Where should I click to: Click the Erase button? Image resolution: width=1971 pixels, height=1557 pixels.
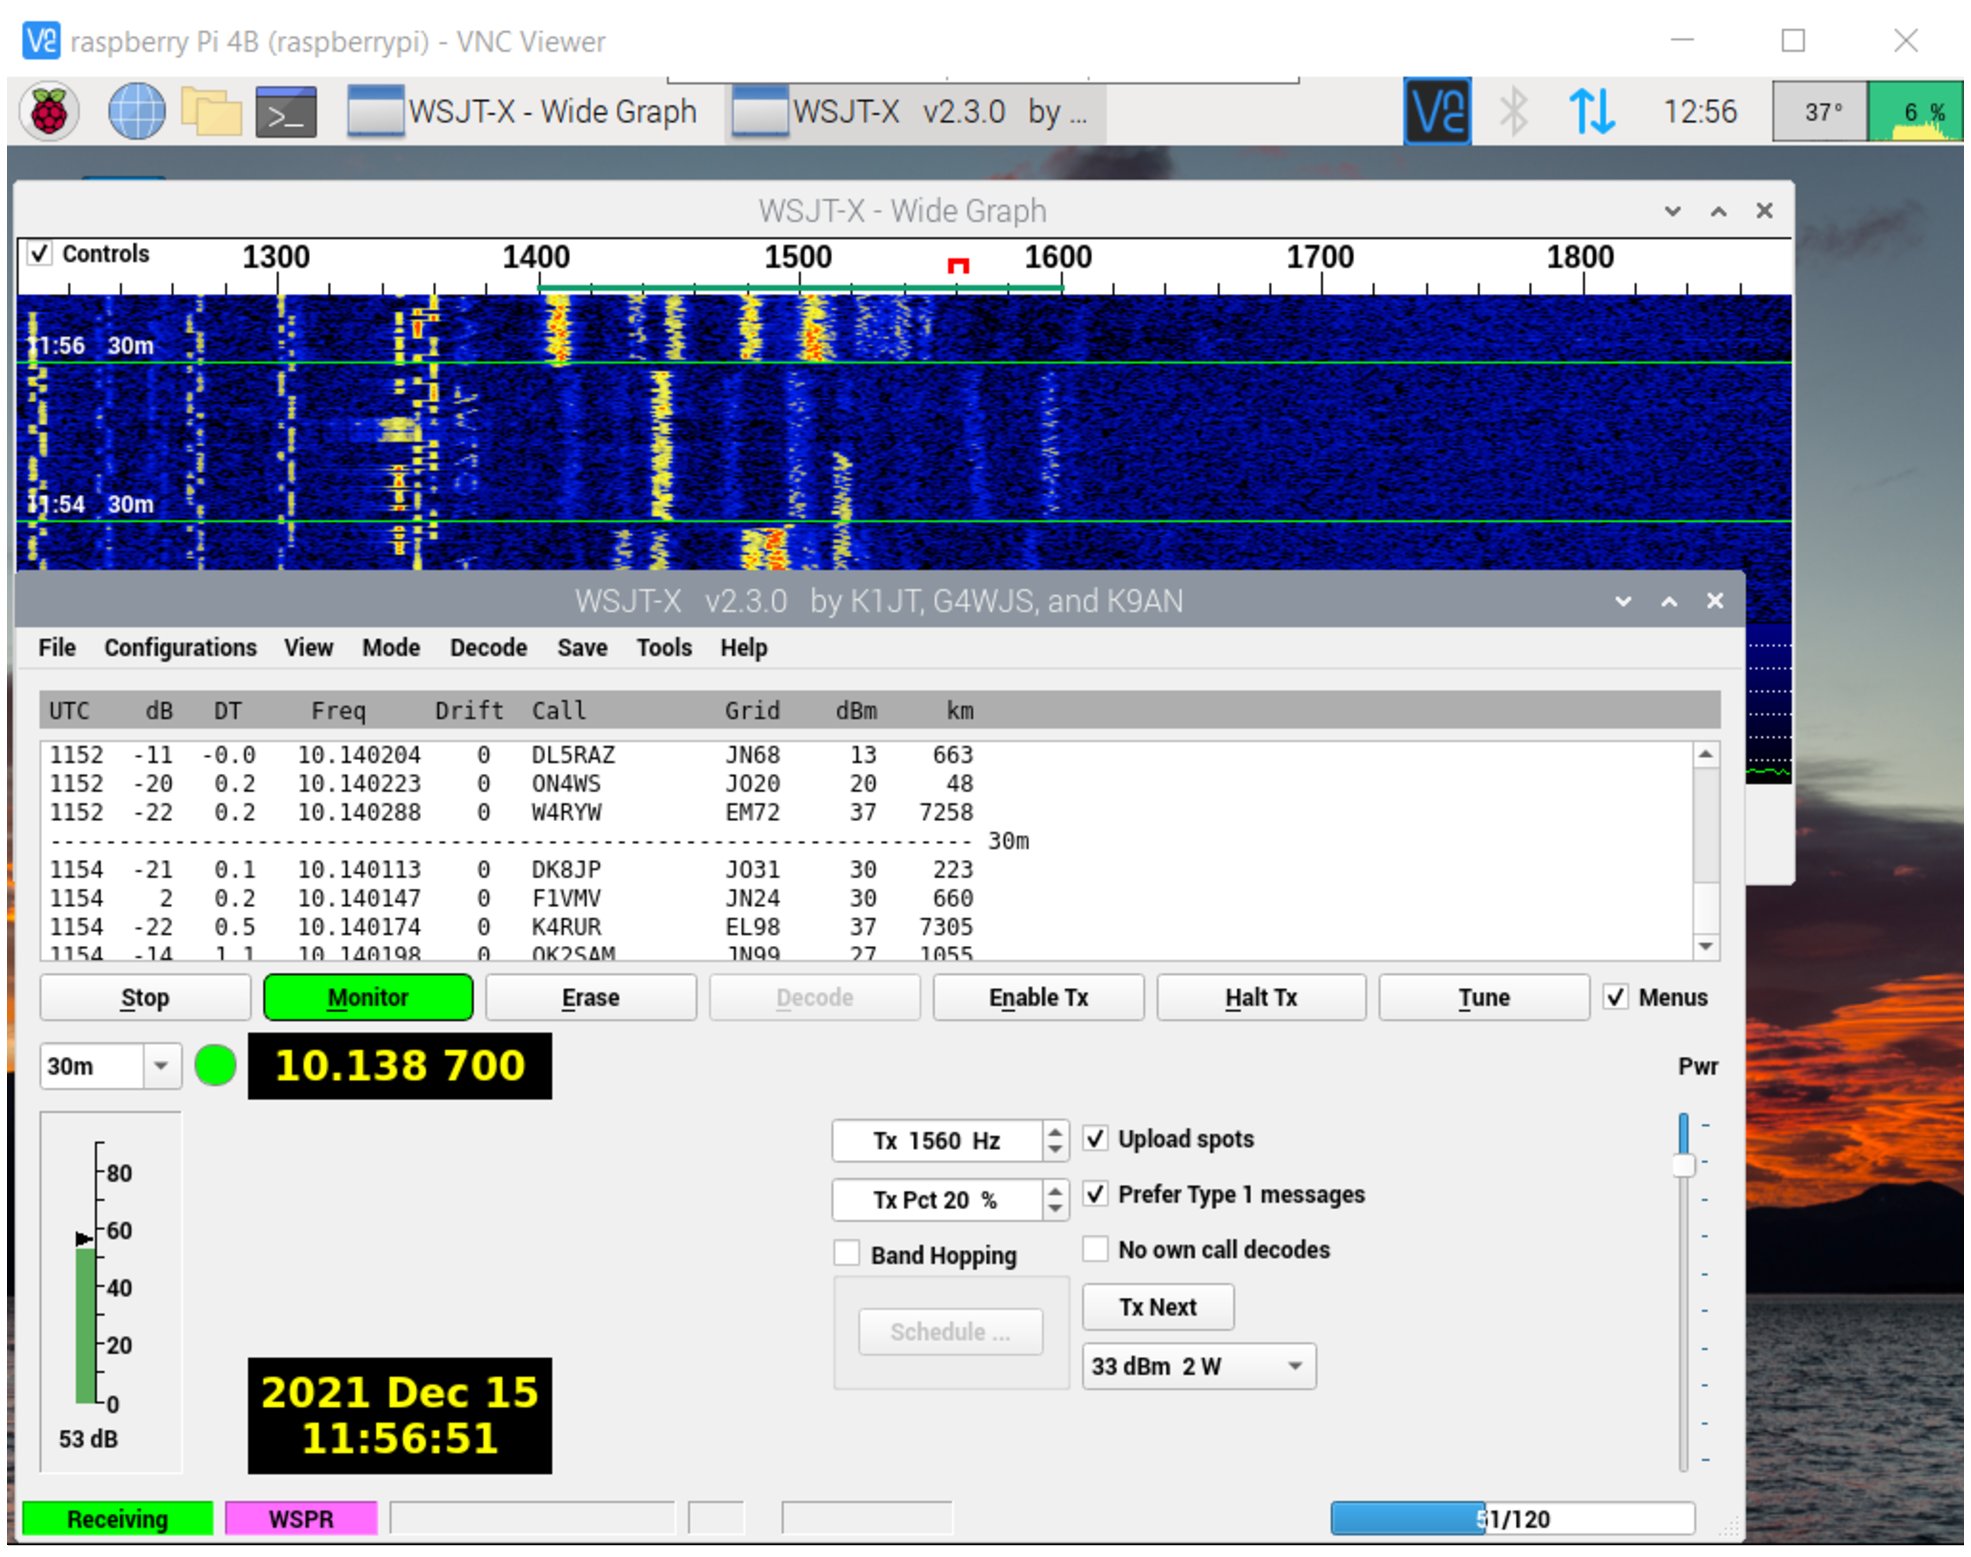point(591,998)
